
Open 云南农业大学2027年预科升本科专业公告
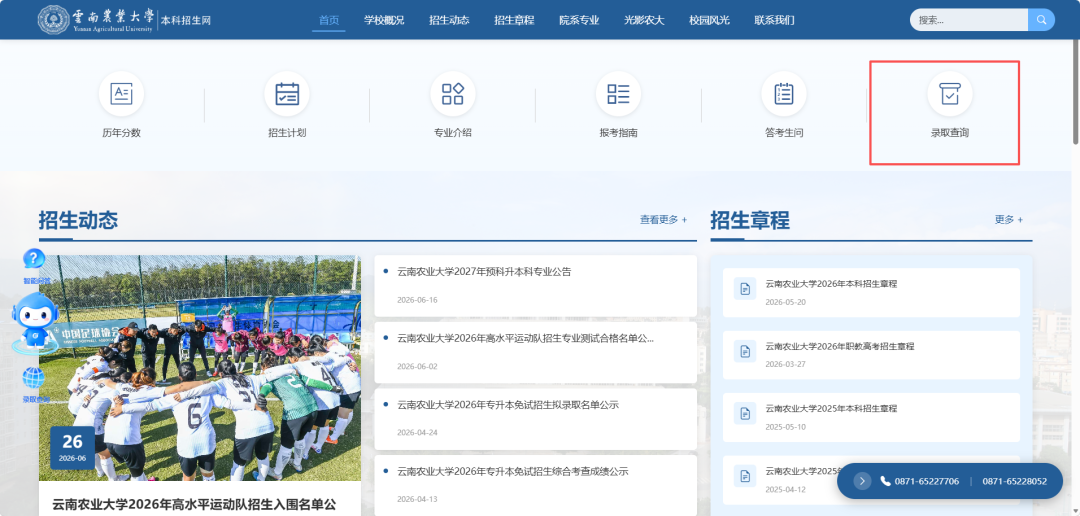484,271
